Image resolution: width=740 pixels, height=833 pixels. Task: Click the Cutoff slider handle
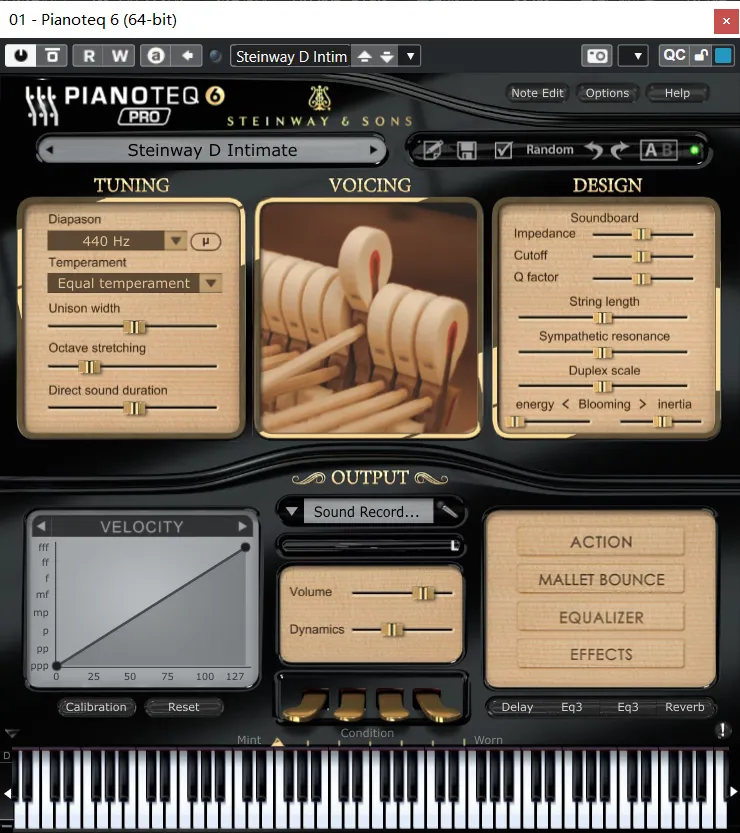(642, 257)
